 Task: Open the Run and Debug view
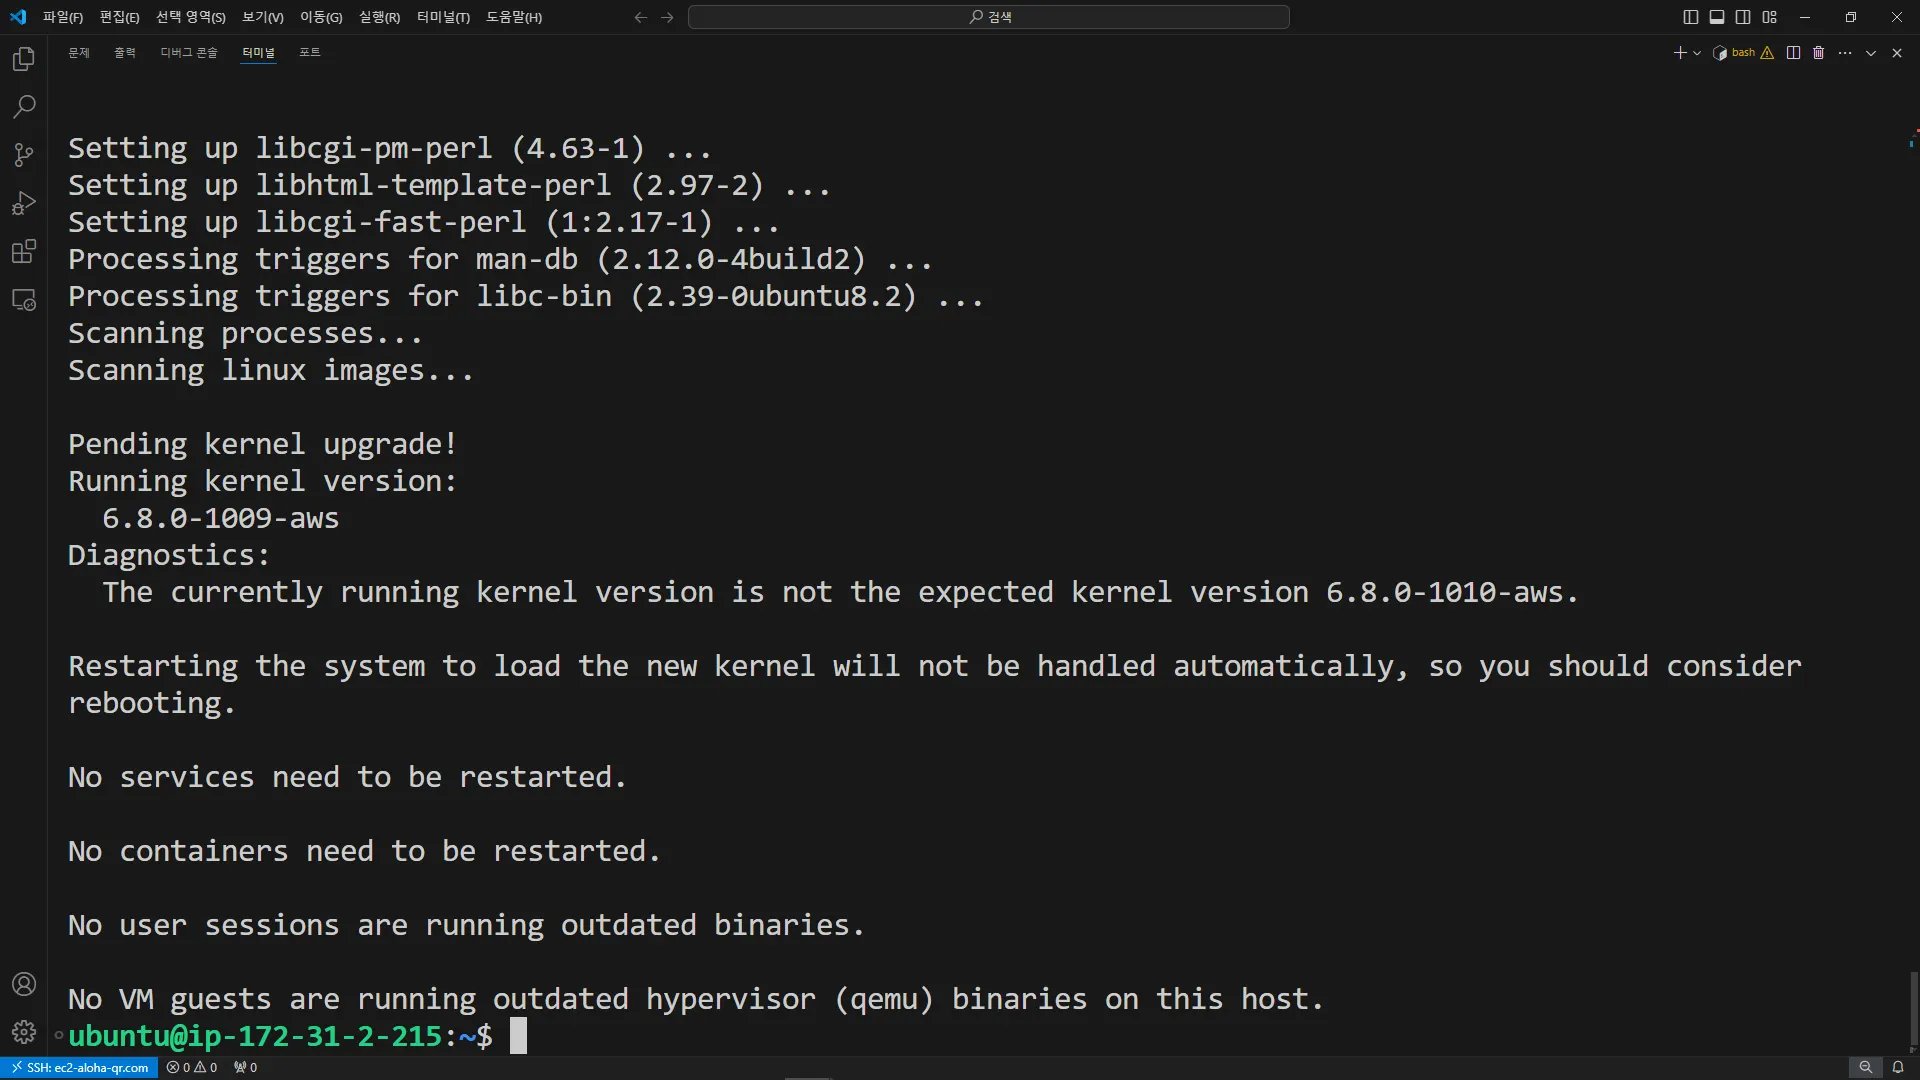tap(24, 203)
